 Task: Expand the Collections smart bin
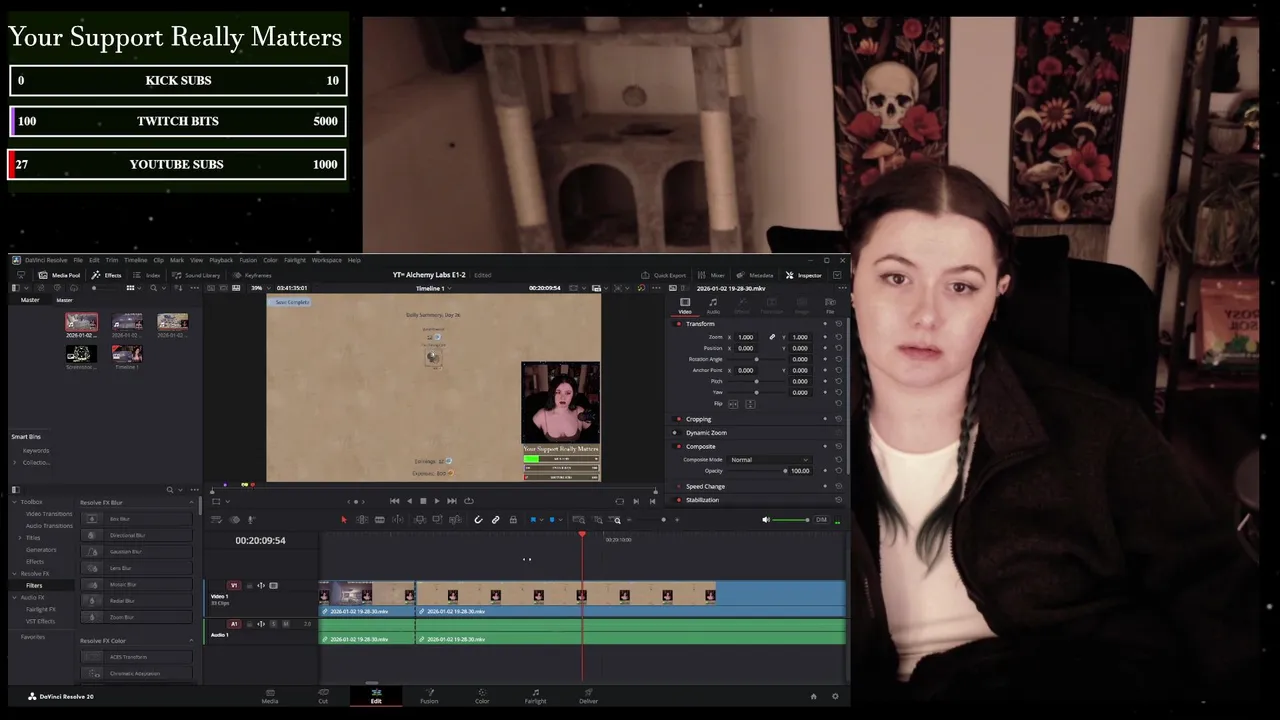point(16,463)
